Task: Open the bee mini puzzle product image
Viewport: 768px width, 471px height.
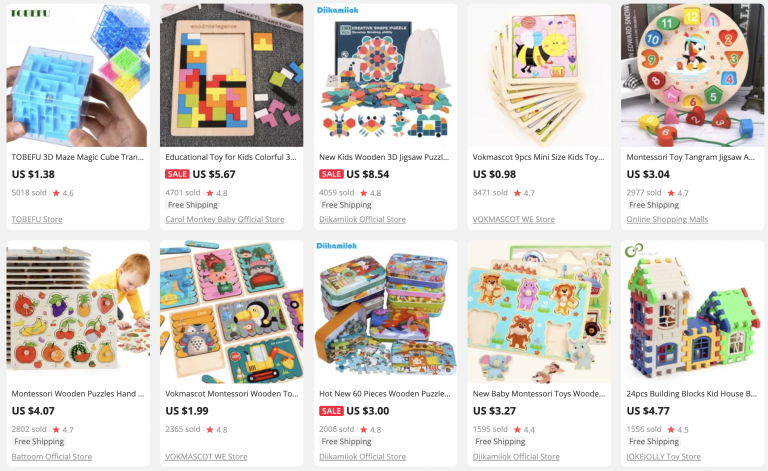Action: pyautogui.click(x=539, y=75)
